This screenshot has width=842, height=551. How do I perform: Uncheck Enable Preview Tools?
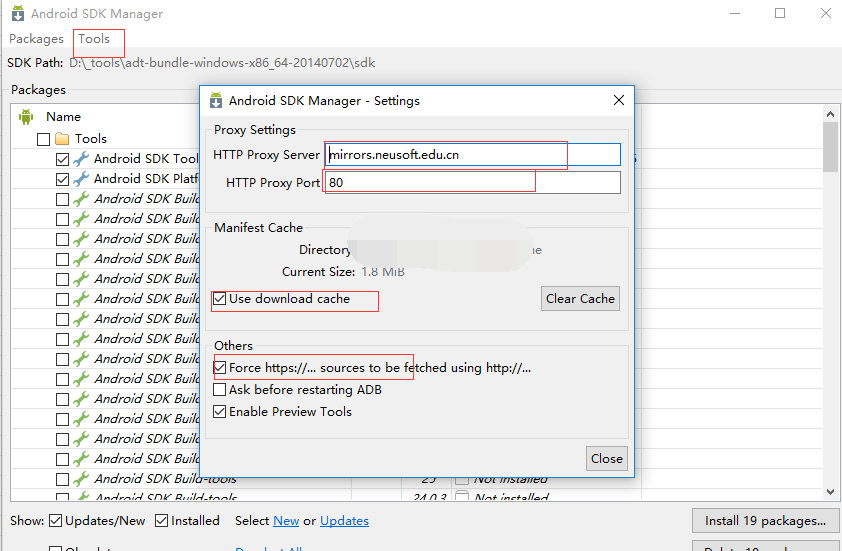[220, 412]
